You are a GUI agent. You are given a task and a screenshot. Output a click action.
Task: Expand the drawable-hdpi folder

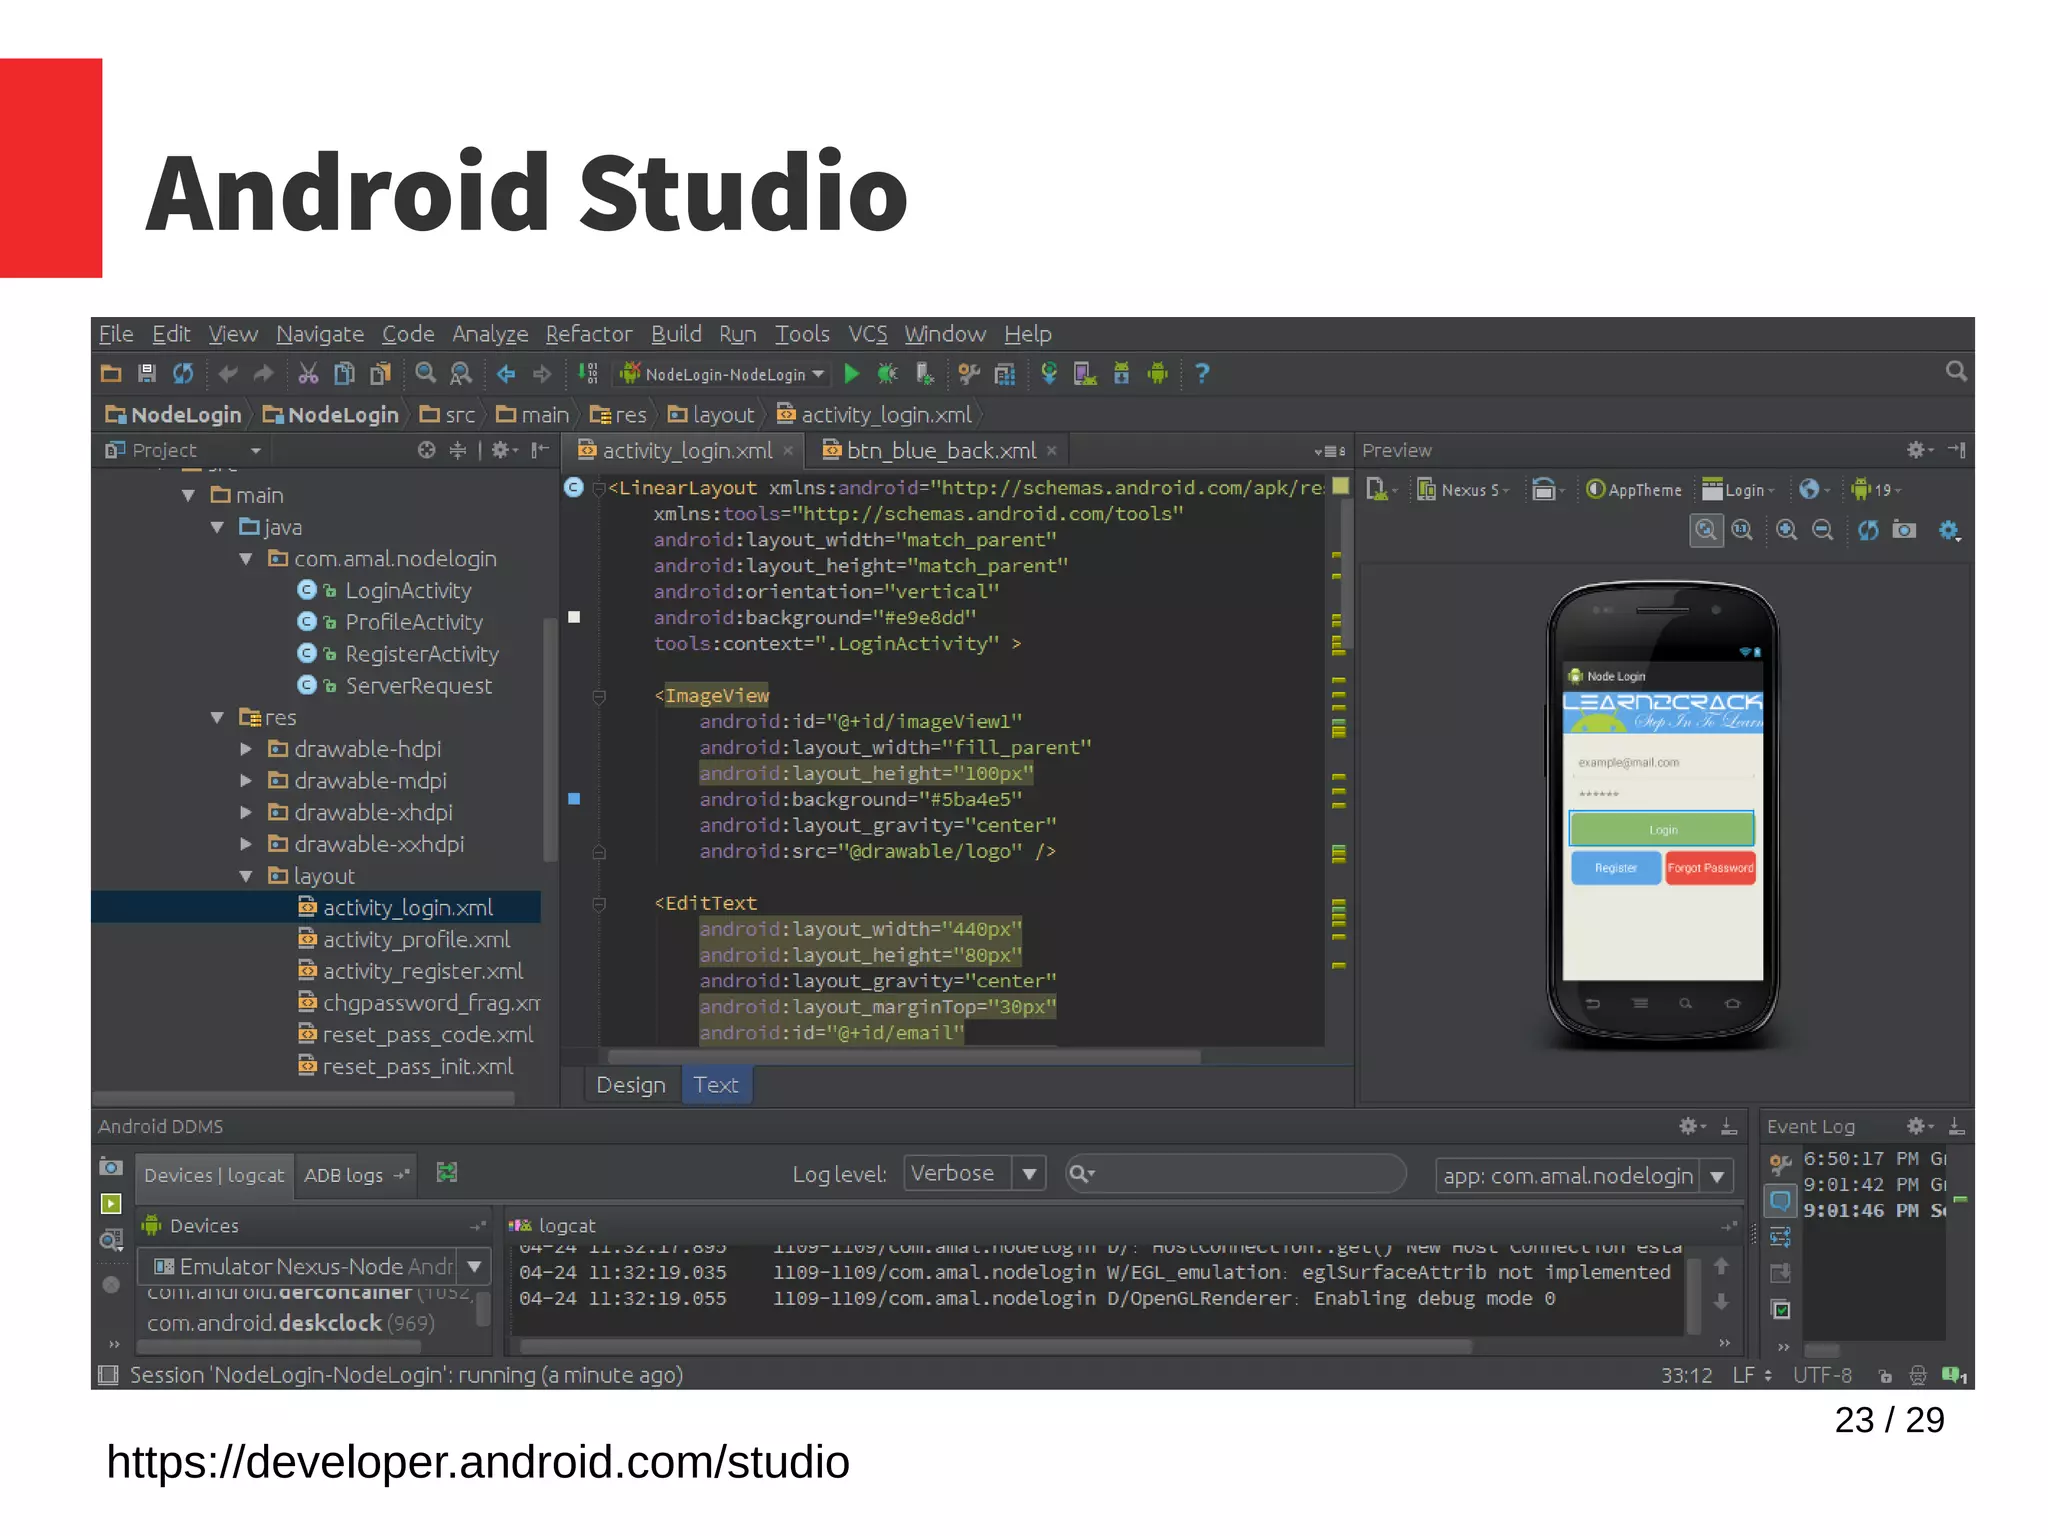point(246,749)
